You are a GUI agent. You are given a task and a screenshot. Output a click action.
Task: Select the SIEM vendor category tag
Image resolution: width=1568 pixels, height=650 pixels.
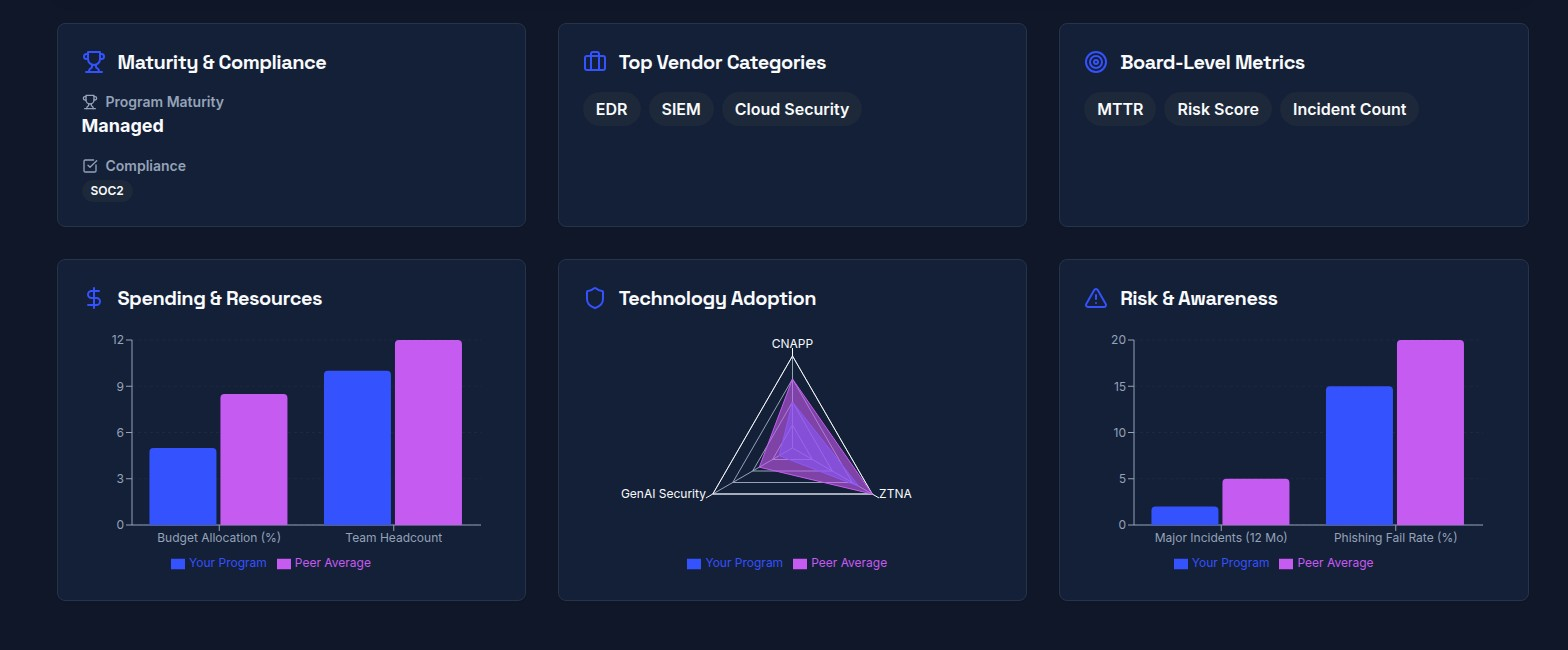coord(681,109)
